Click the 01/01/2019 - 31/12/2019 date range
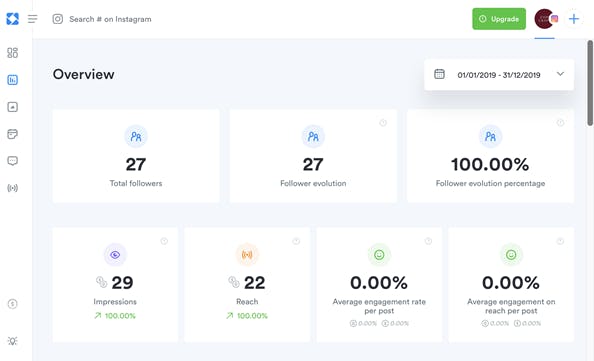Viewport: 594px width, 361px height. (499, 75)
